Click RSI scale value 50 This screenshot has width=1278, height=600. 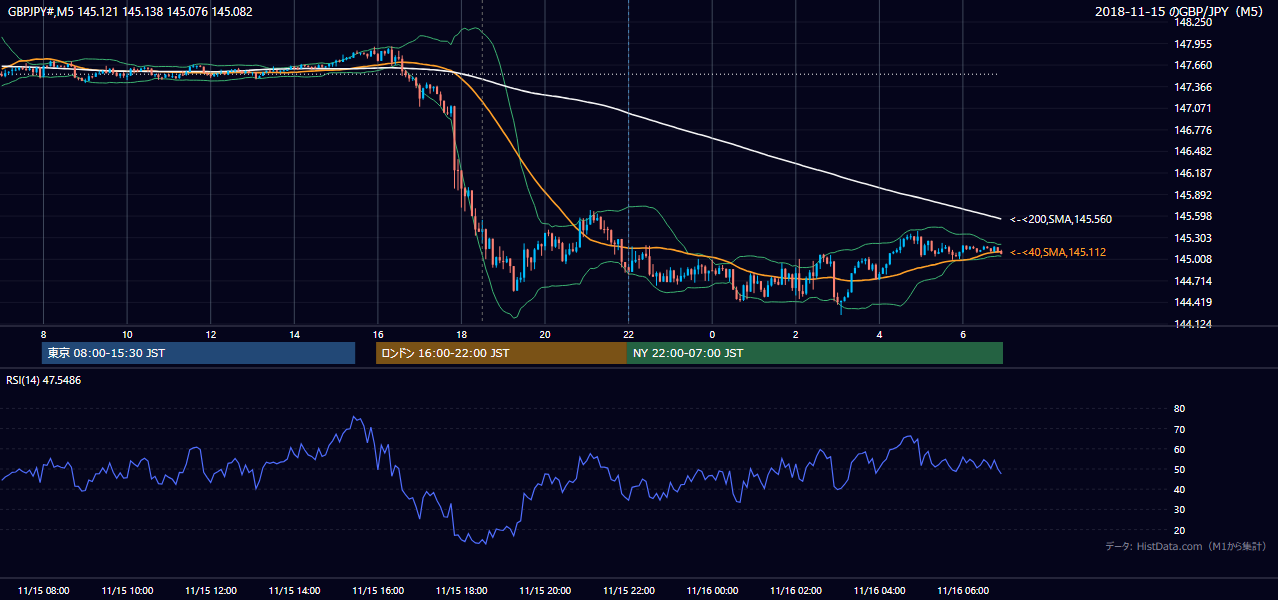coord(1179,469)
